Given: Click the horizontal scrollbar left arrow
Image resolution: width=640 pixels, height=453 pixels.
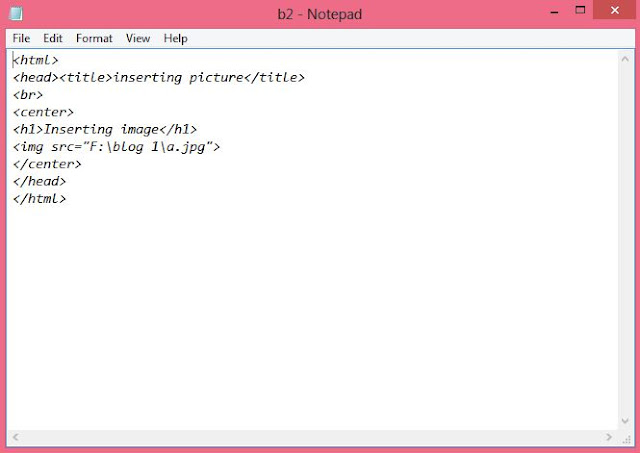Looking at the screenshot, I should [x=16, y=437].
